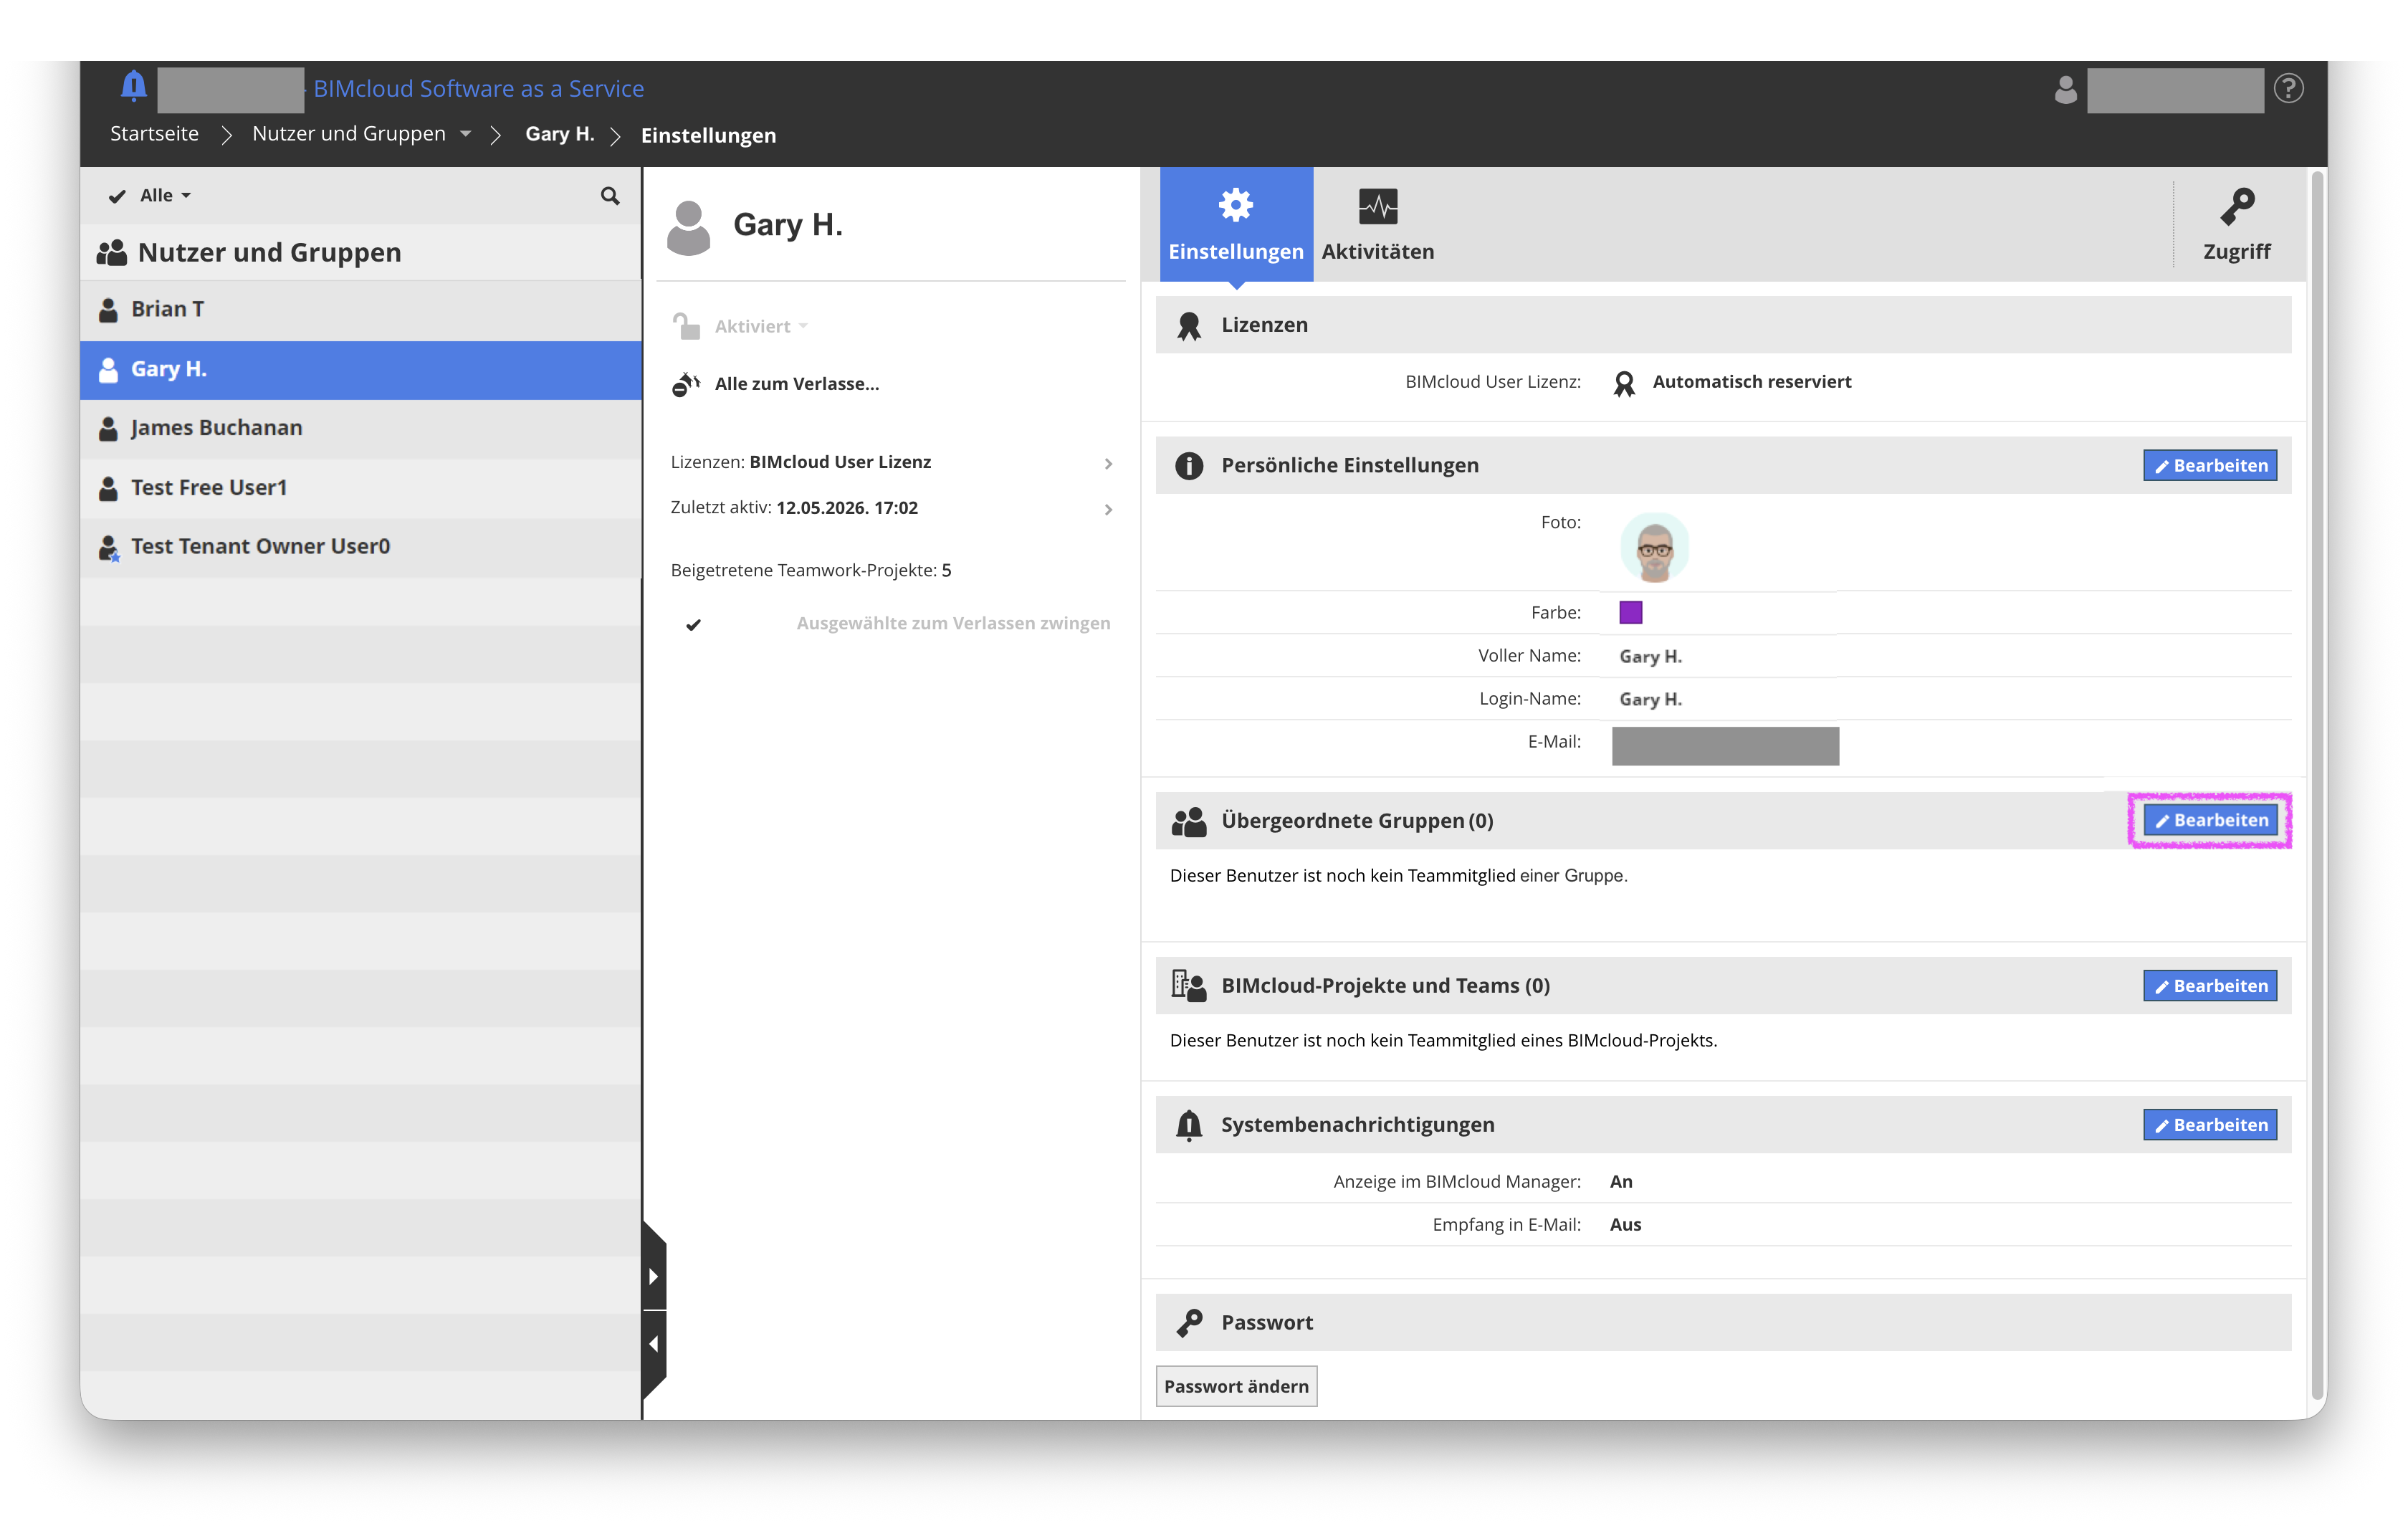Click the Einstellungen gear icon
The image size is (2408, 1526).
pyautogui.click(x=1236, y=205)
